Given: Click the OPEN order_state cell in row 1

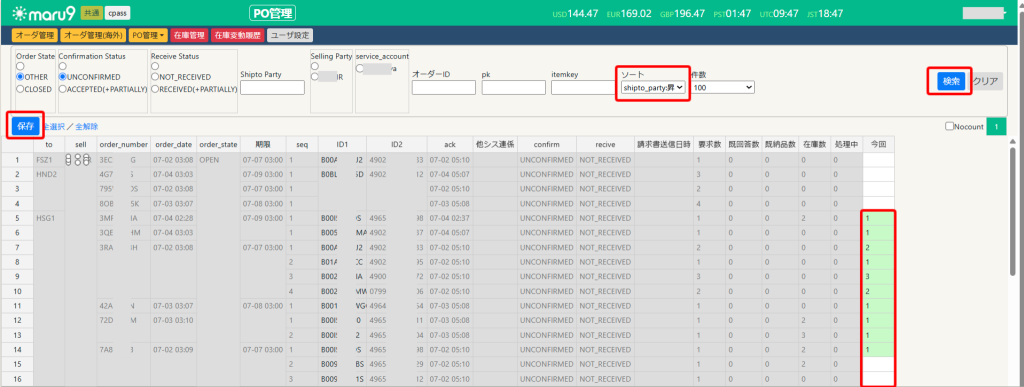Looking at the screenshot, I should tap(217, 160).
